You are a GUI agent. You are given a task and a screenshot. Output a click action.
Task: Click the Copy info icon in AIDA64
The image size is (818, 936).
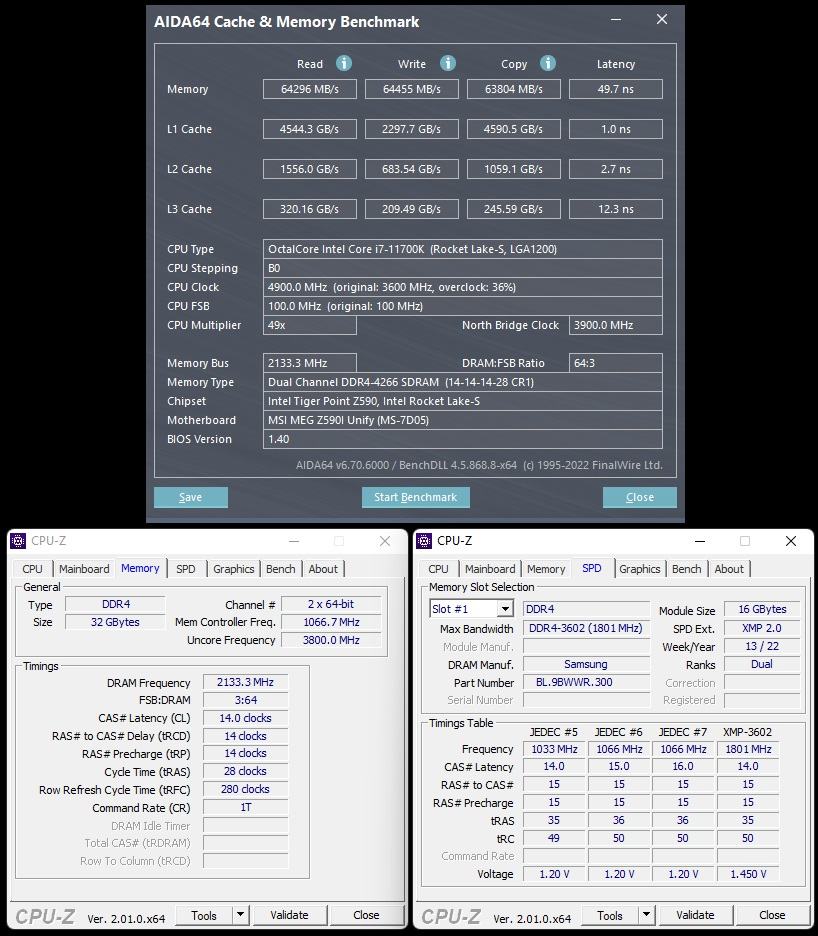548,63
